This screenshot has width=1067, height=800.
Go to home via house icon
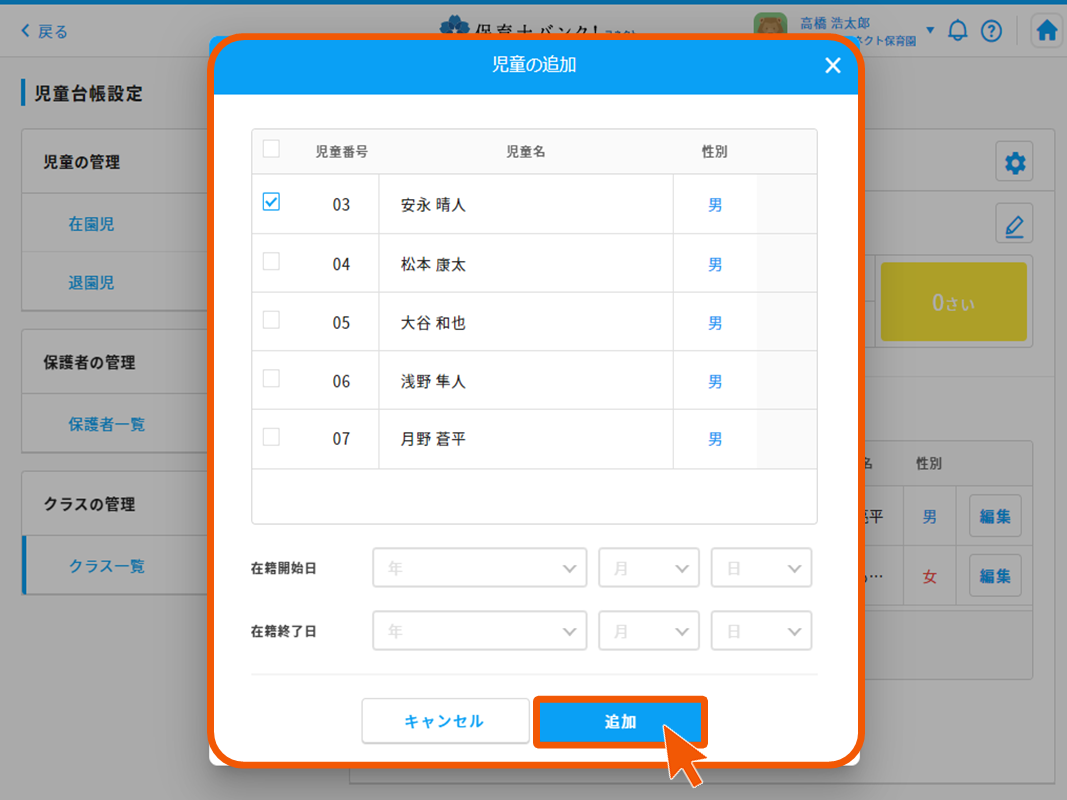point(1046,31)
